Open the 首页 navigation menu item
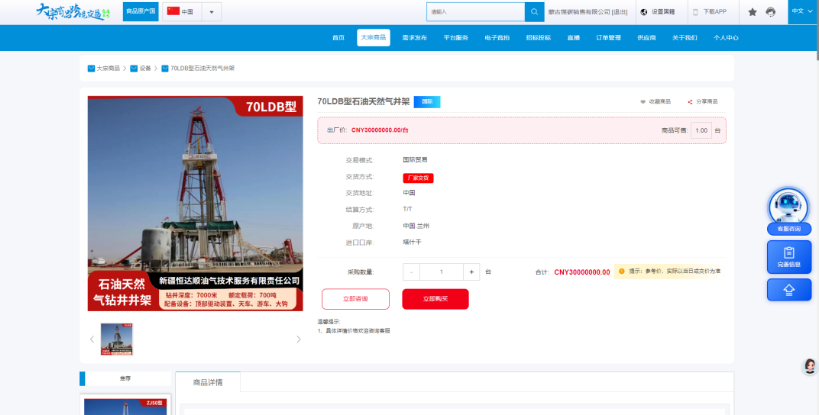The width and height of the screenshot is (819, 415). coord(338,38)
